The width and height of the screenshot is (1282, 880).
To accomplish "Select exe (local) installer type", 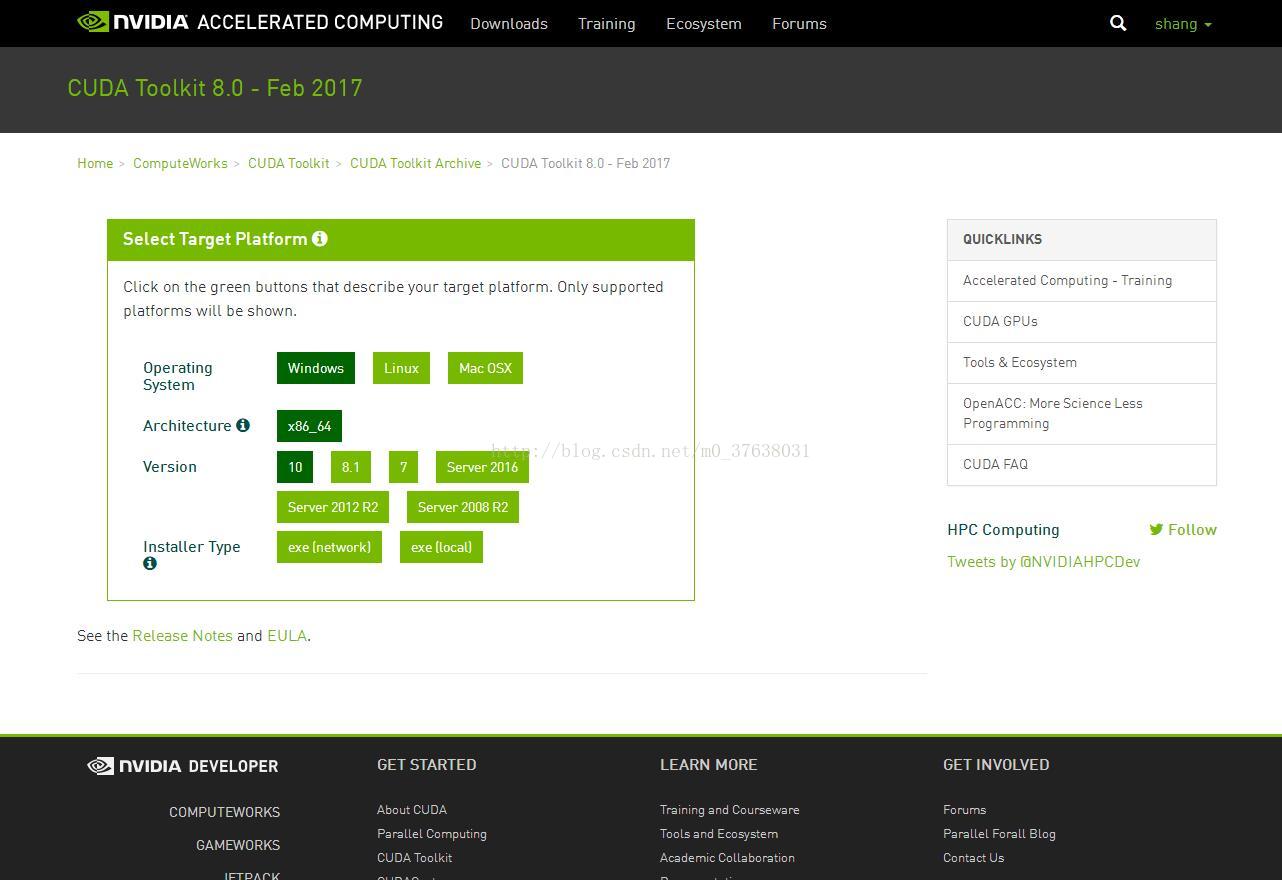I will (441, 547).
